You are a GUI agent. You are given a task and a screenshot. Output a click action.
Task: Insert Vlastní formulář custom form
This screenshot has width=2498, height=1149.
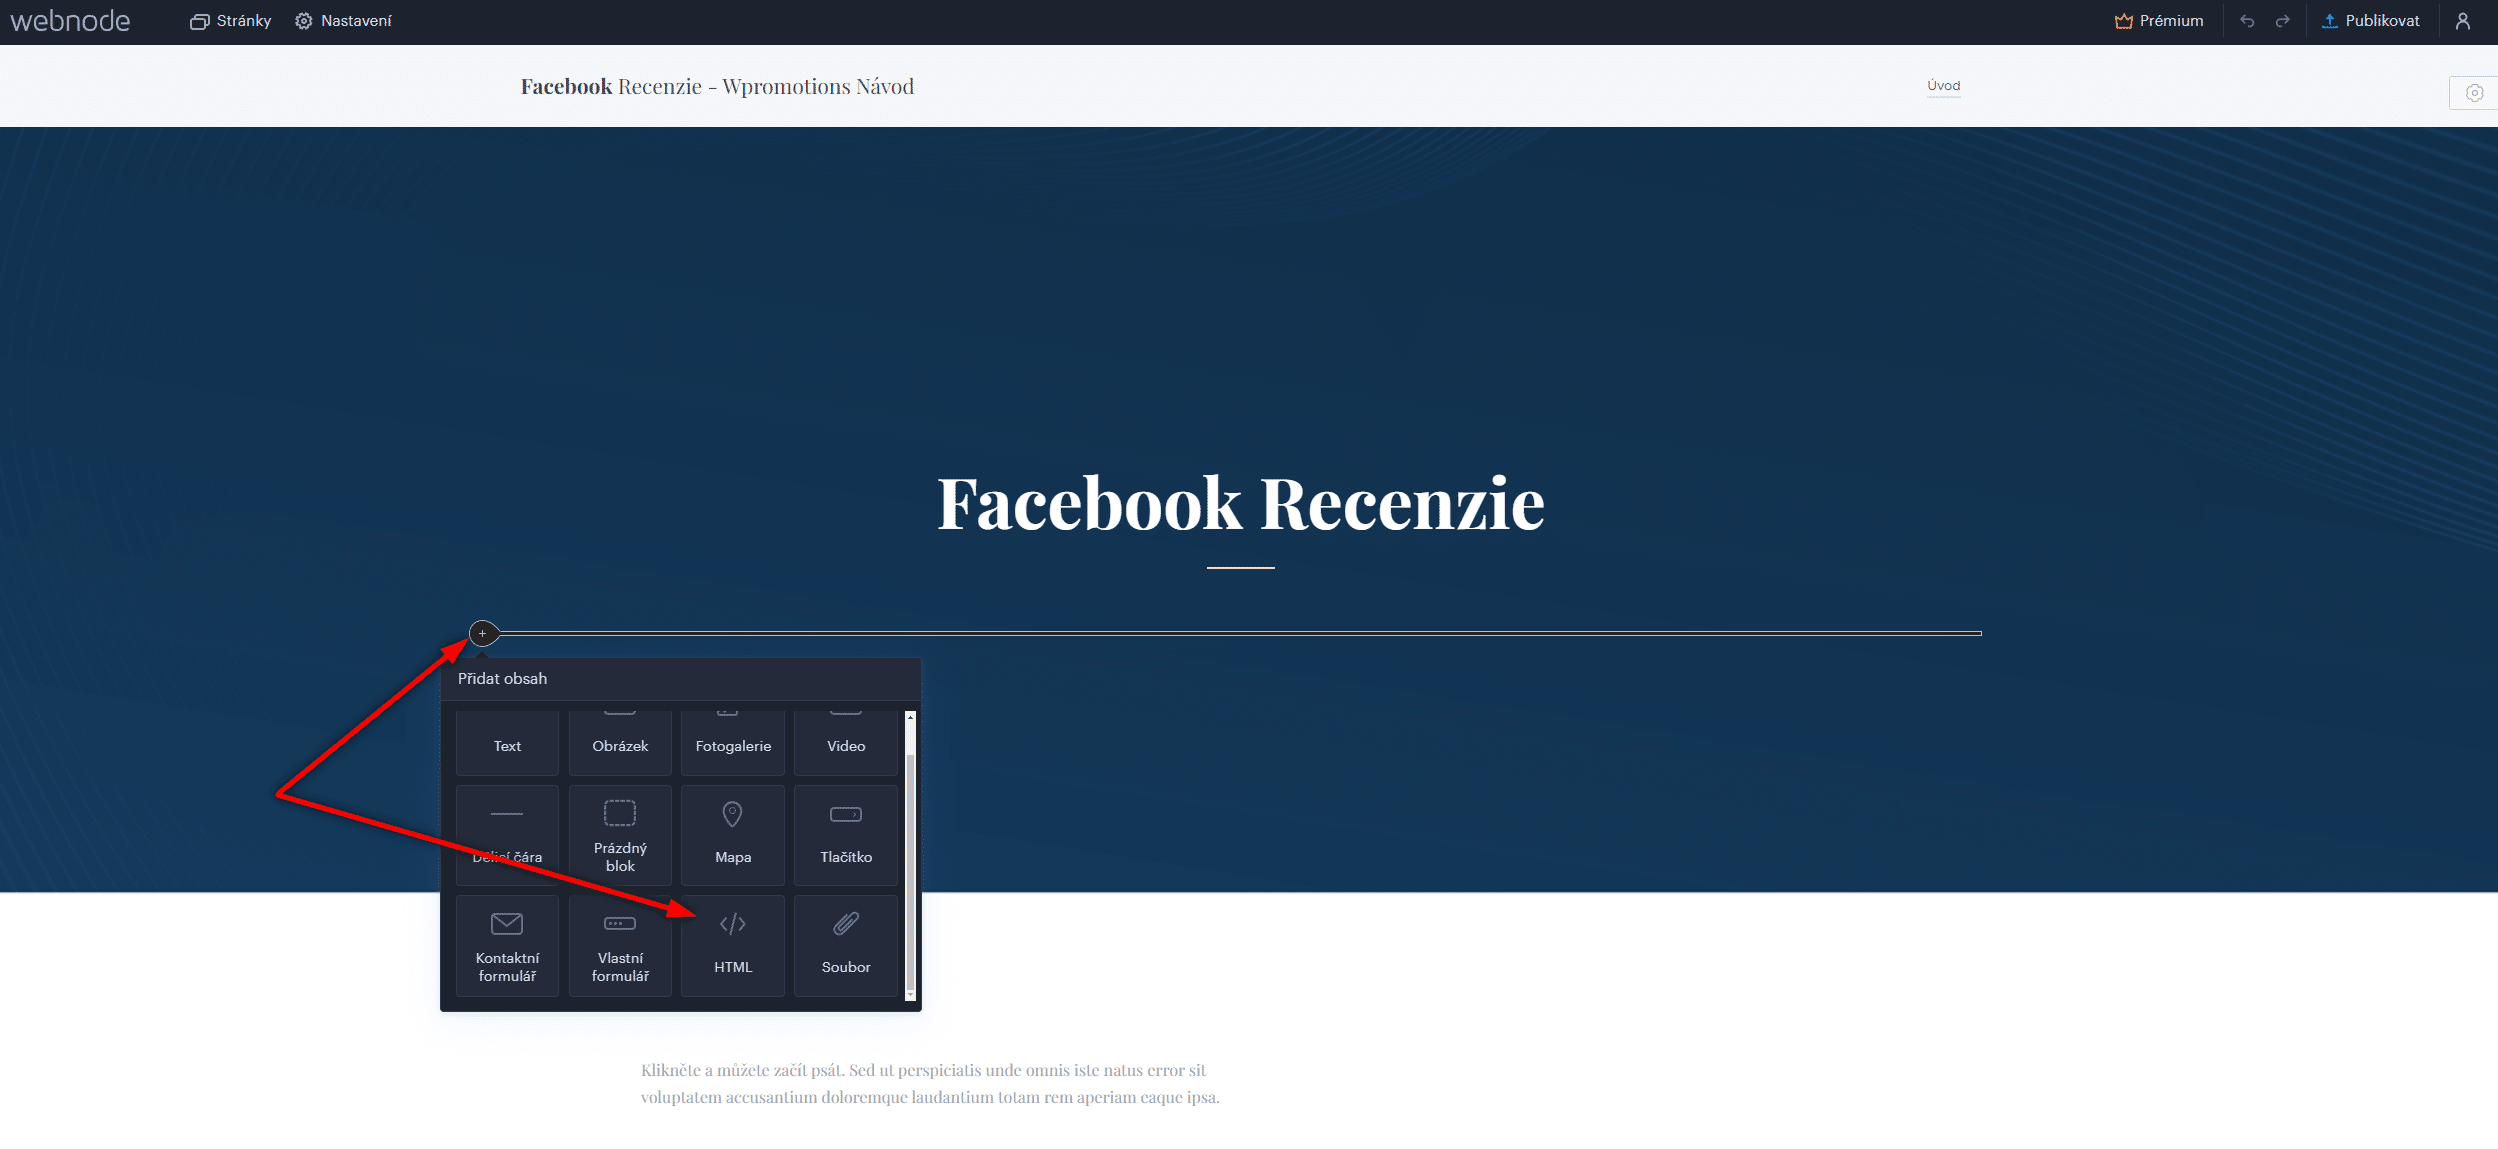coord(619,945)
